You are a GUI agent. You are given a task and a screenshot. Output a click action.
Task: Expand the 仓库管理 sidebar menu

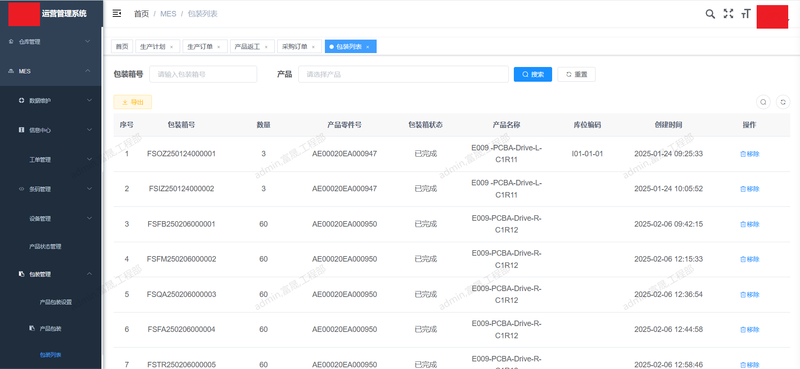pos(51,42)
